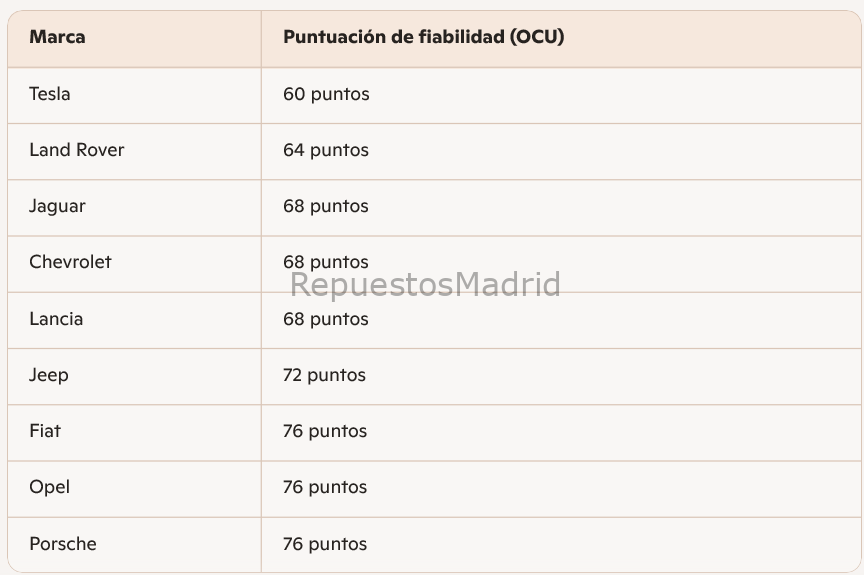Select the Land Rover brand cell

77,151
